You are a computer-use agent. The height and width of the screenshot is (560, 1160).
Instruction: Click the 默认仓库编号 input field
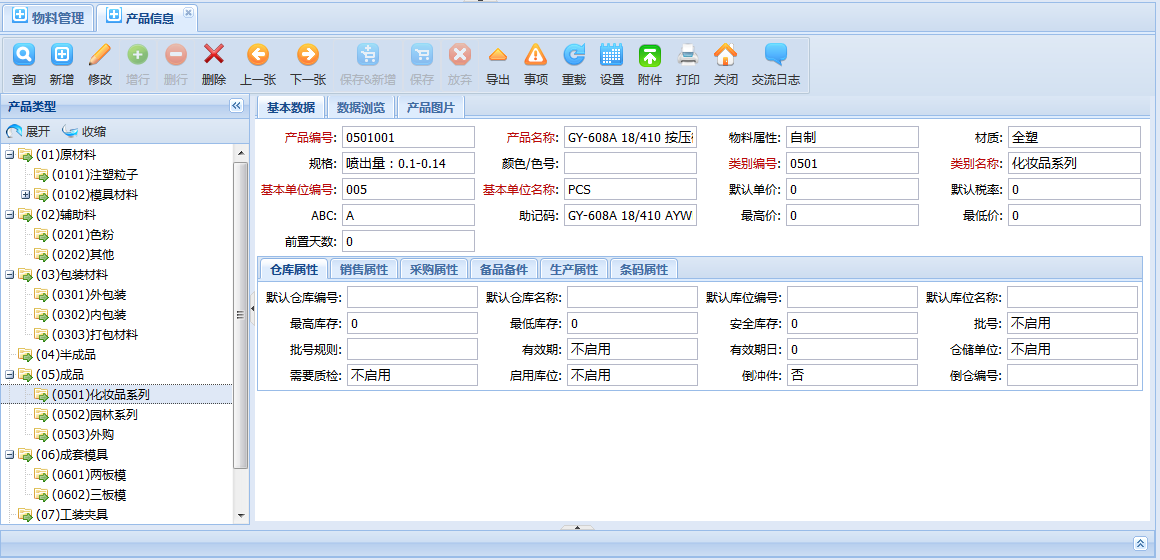tap(412, 297)
